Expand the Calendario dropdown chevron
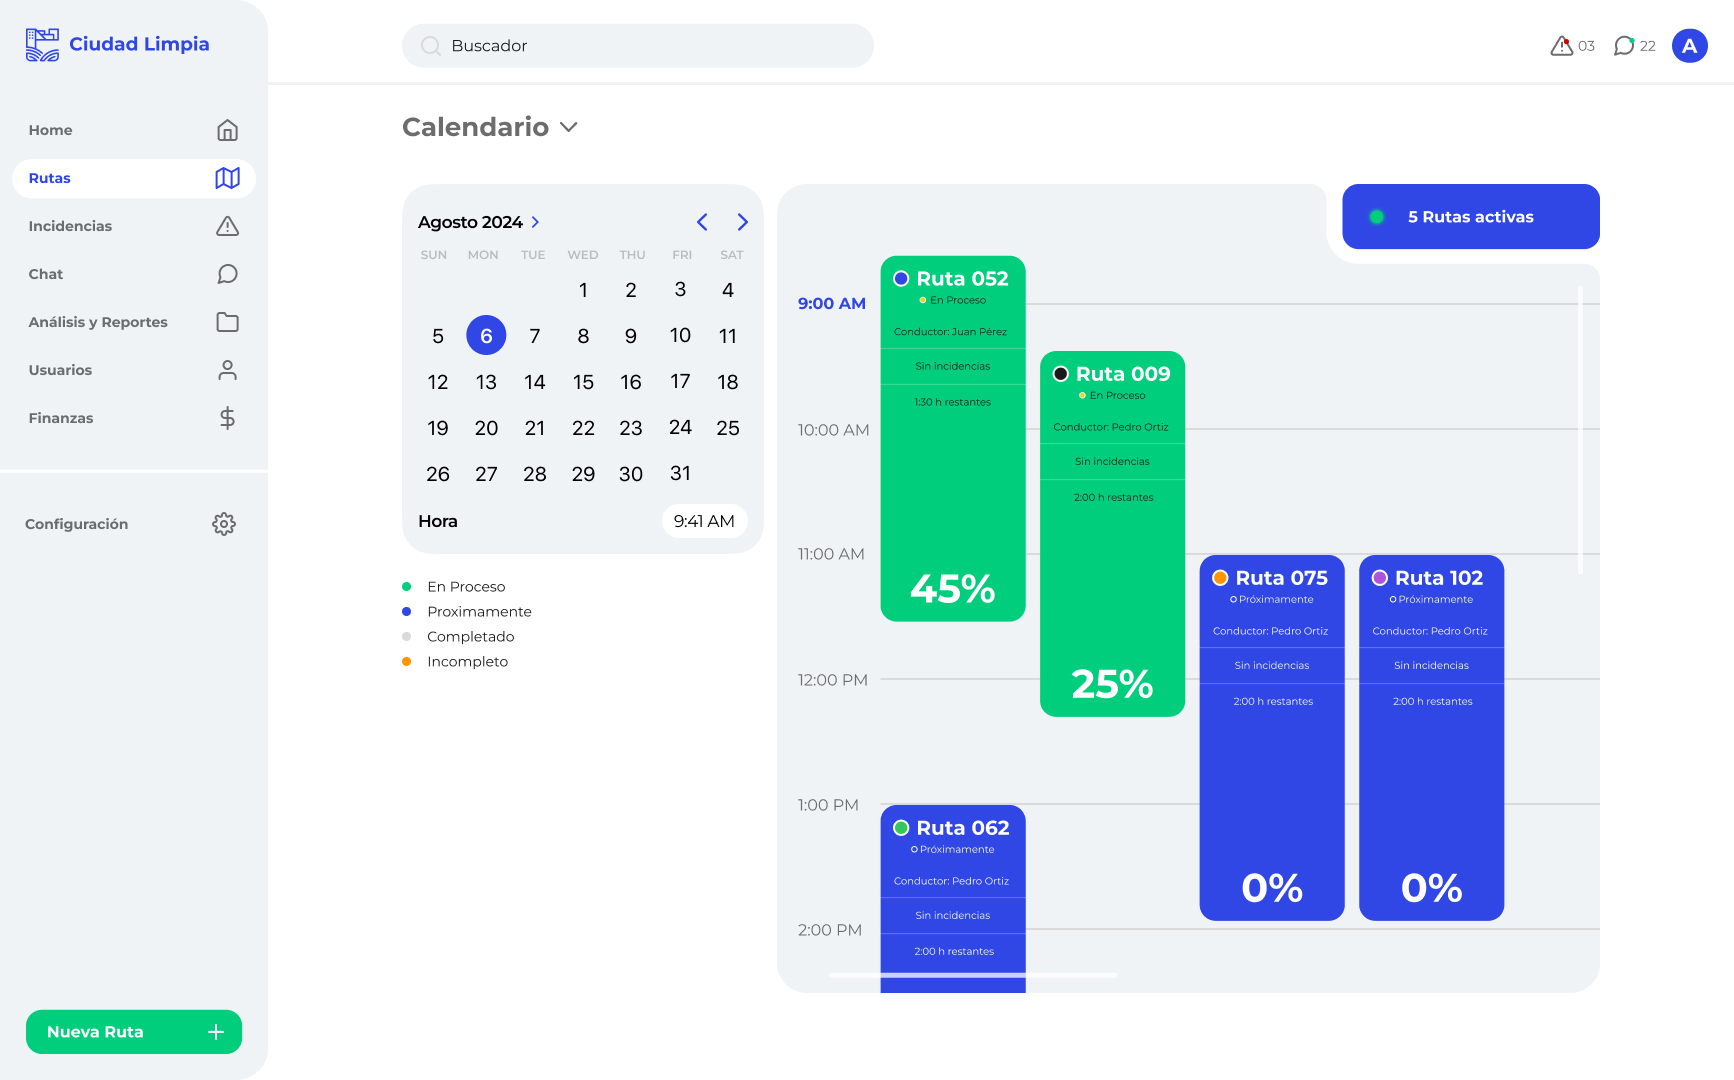This screenshot has height=1080, width=1734. tap(569, 127)
